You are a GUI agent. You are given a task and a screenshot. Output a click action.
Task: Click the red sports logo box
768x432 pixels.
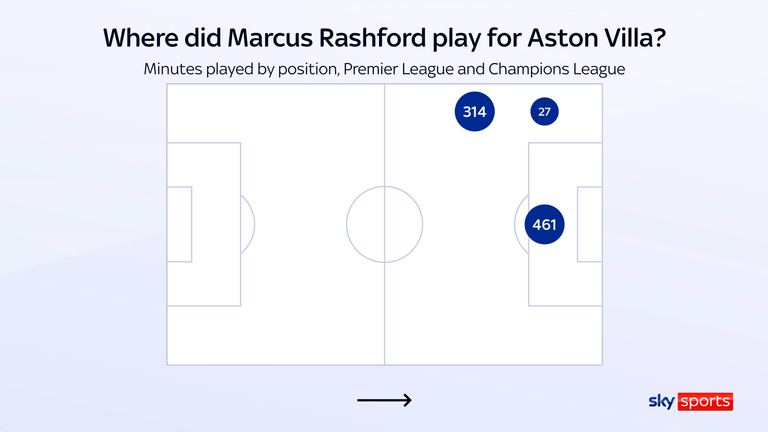(x=705, y=402)
